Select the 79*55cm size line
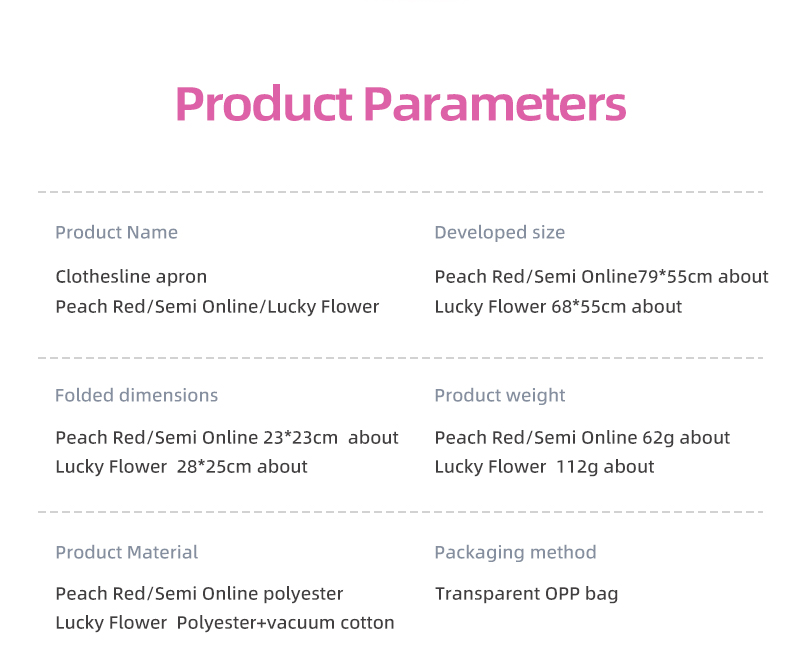Screen dimensions: 800x658 click(x=602, y=276)
